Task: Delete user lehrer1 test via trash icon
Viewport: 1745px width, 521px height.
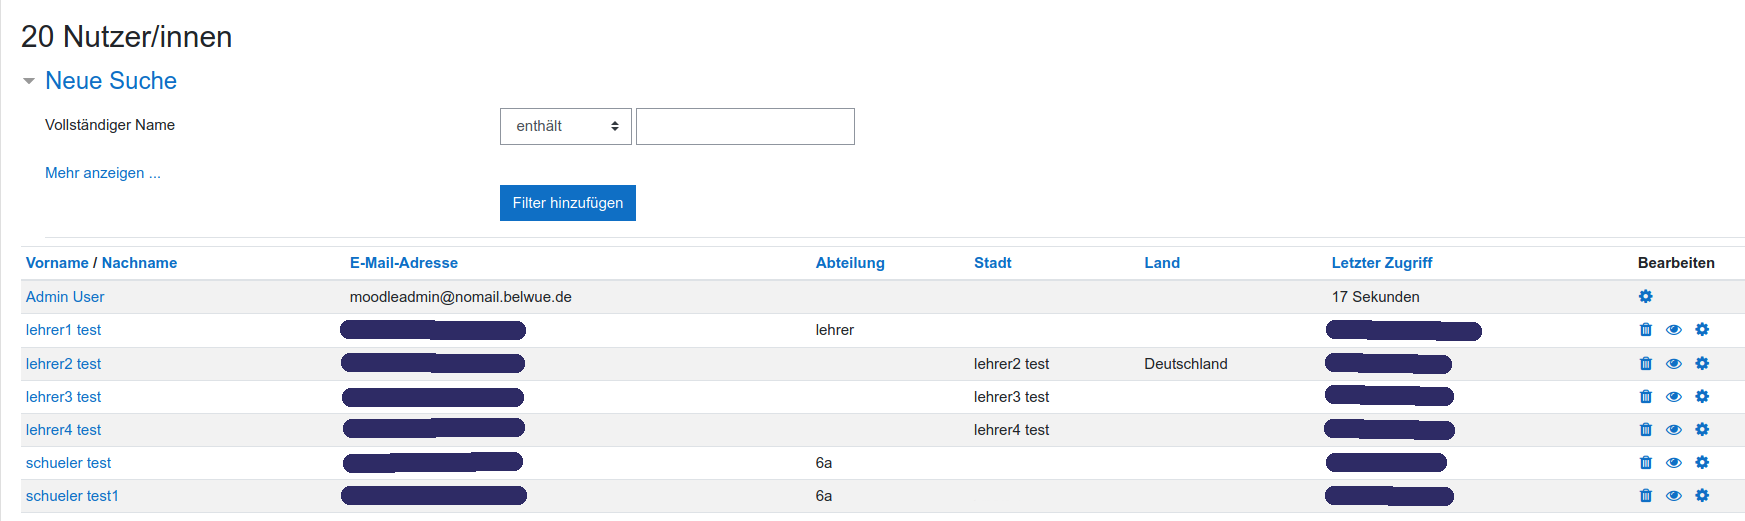Action: tap(1645, 330)
